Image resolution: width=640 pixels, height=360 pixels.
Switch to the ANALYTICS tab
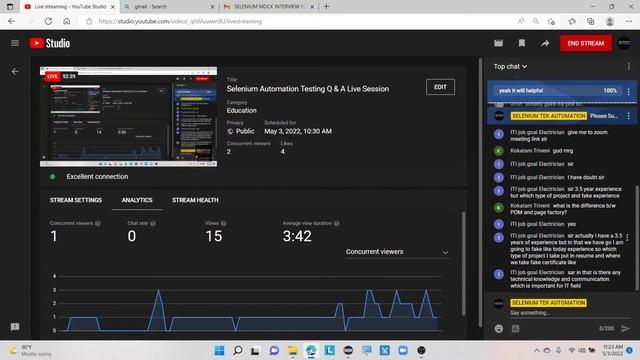(x=137, y=200)
